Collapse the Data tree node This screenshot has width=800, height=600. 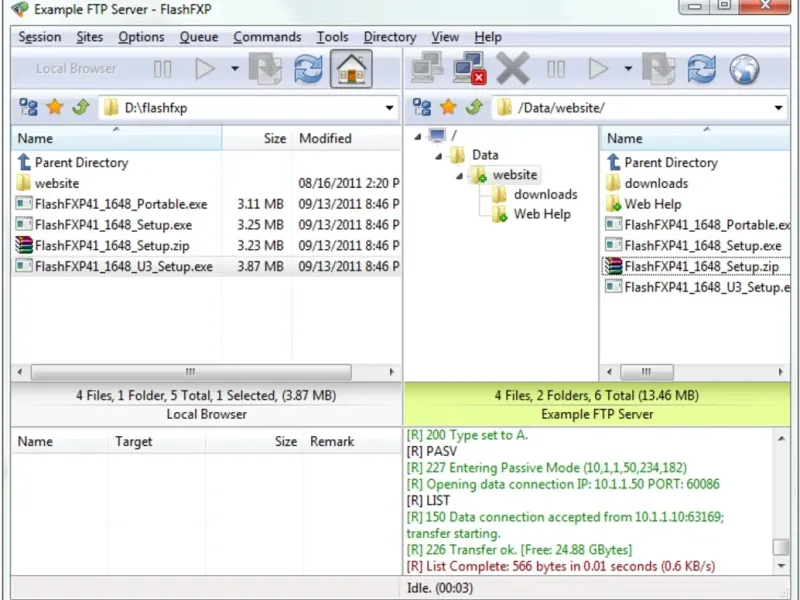click(439, 156)
